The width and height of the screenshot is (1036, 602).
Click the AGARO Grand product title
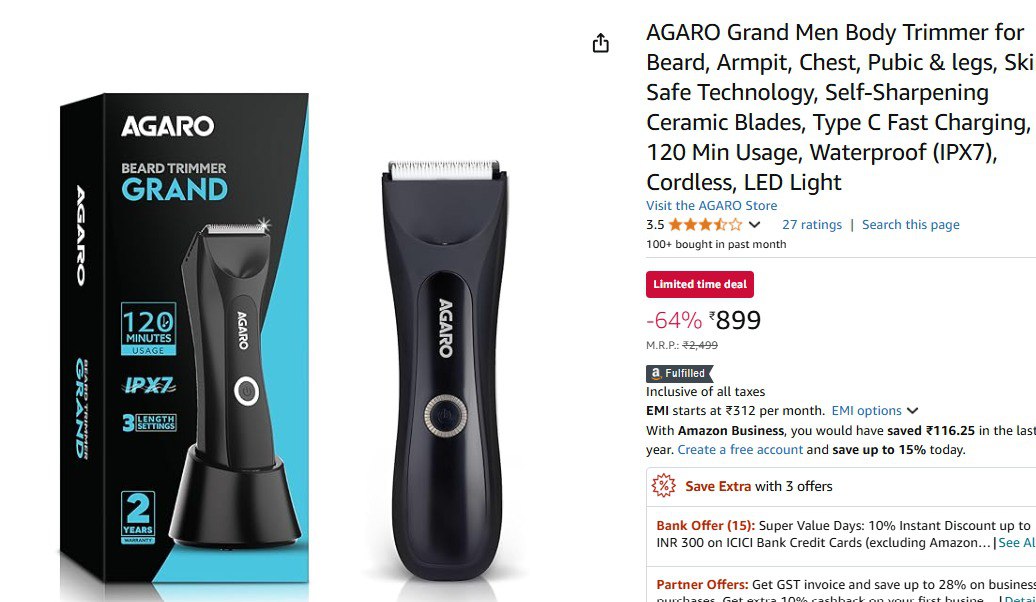[x=840, y=107]
